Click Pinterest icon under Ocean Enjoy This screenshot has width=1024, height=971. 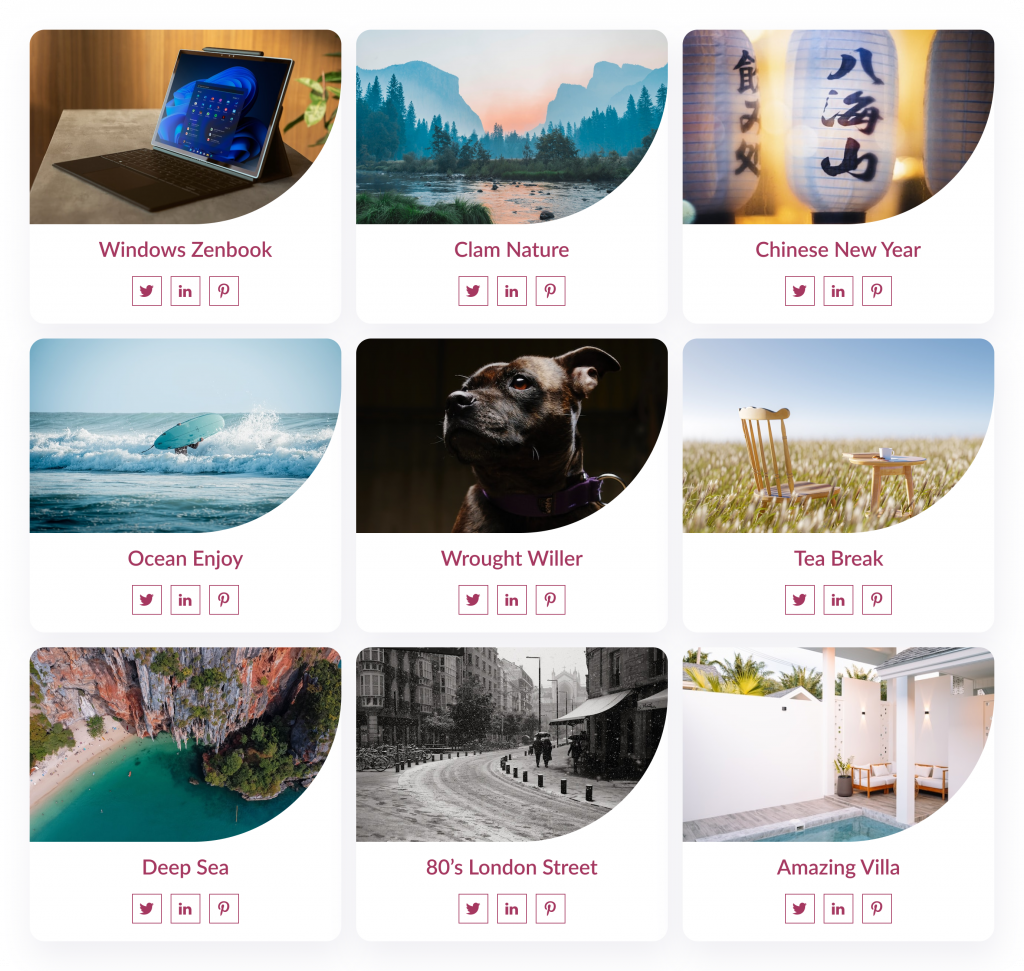[223, 600]
